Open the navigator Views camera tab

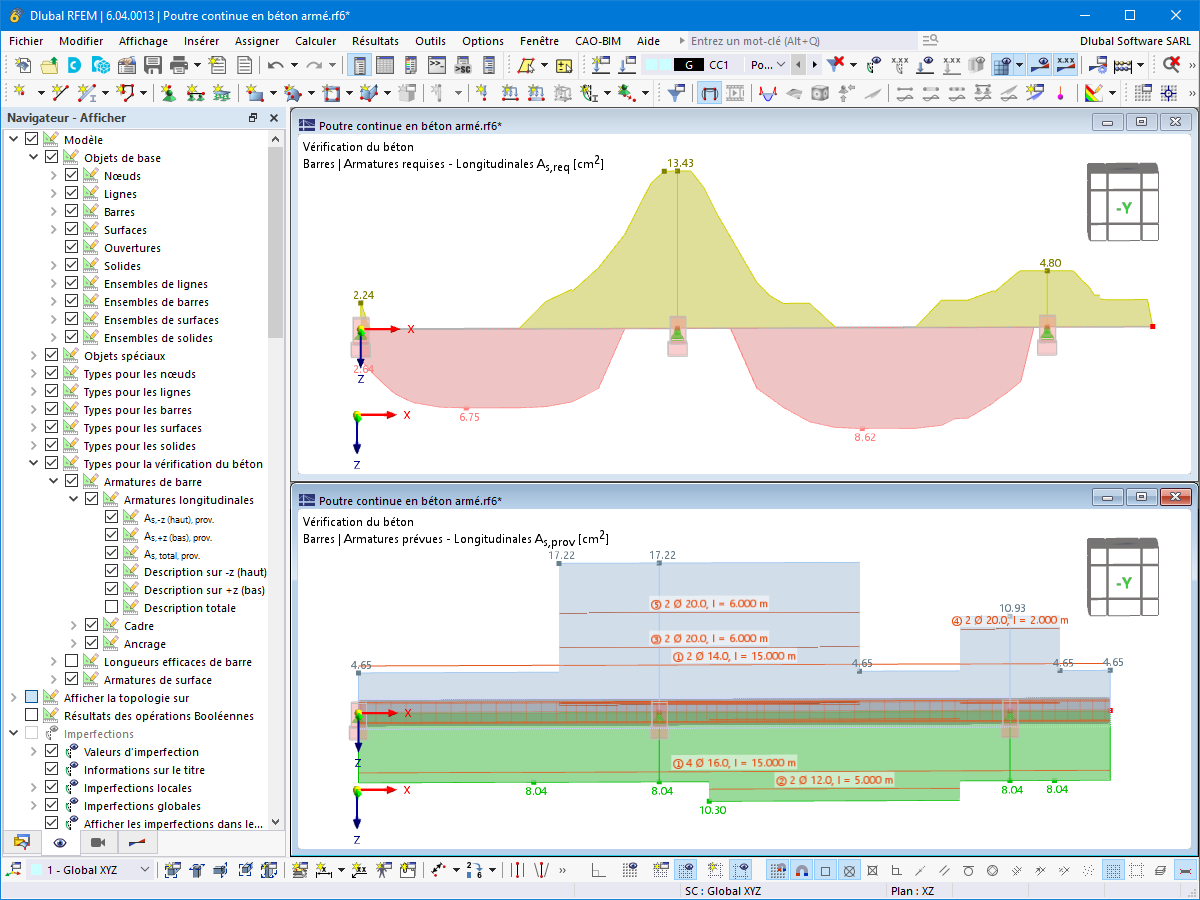(x=98, y=842)
